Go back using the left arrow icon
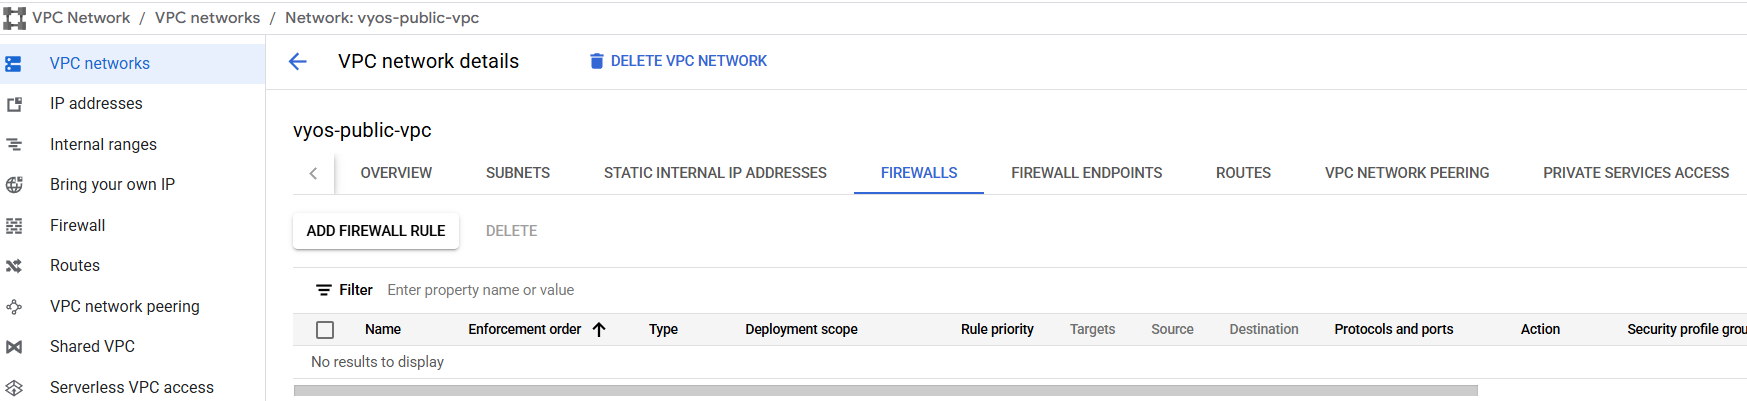Screen dimensions: 1747x401 pos(297,62)
